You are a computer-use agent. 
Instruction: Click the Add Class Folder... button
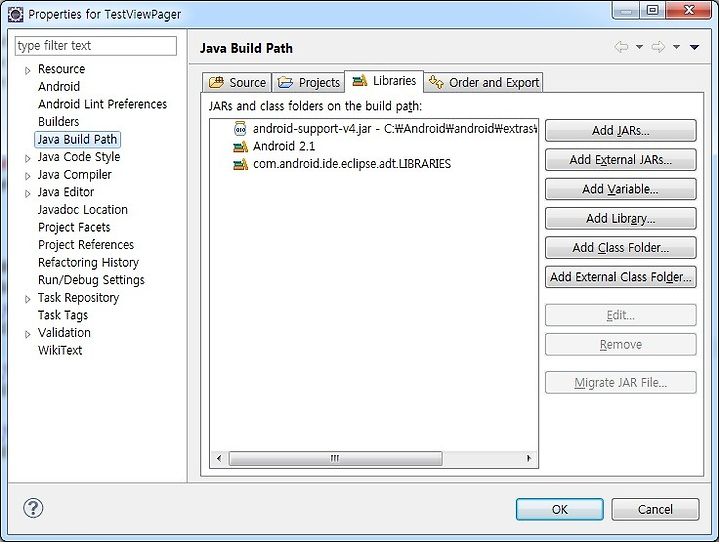620,248
